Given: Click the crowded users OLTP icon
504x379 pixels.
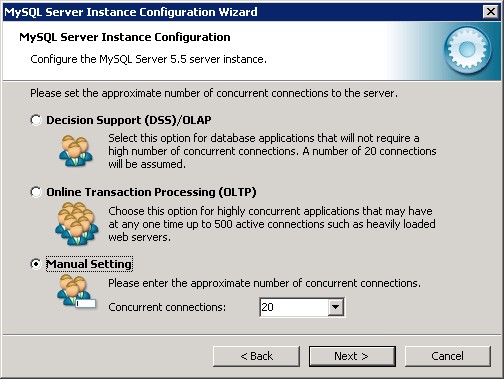Looking at the screenshot, I should (x=77, y=223).
